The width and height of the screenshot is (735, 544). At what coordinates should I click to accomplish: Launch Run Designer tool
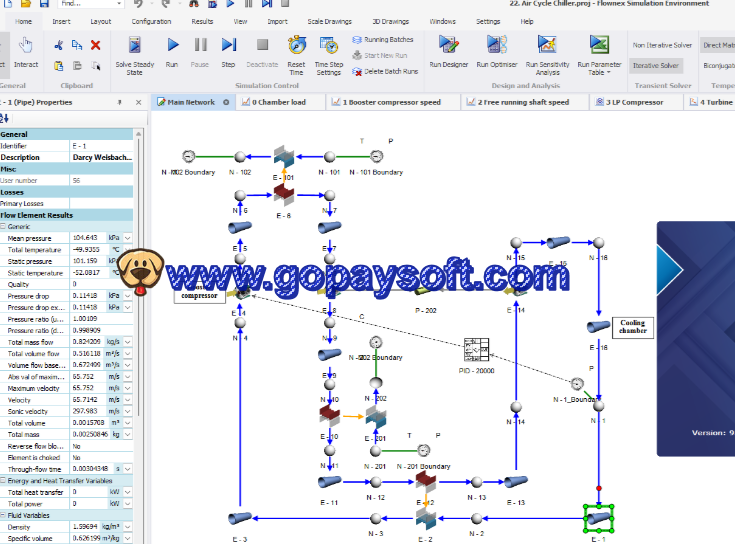(x=448, y=45)
